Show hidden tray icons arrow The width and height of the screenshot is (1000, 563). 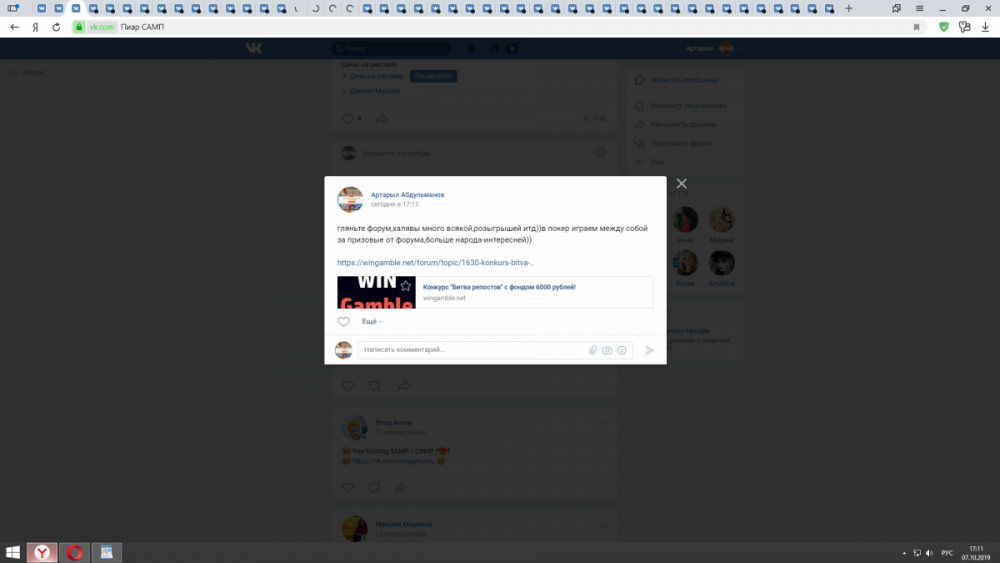coord(904,553)
